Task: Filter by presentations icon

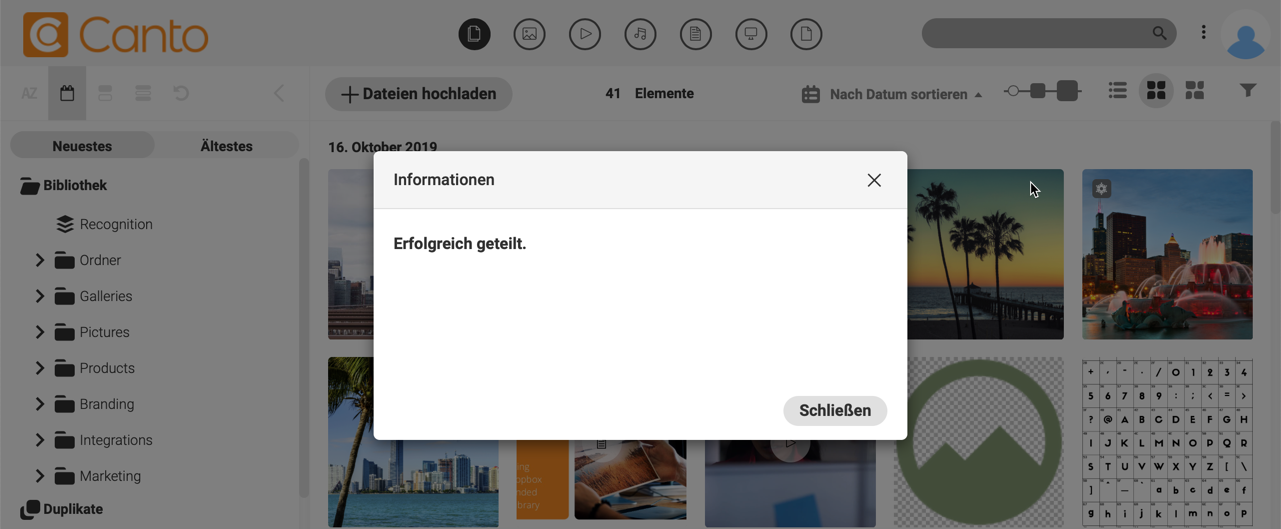Action: click(751, 34)
